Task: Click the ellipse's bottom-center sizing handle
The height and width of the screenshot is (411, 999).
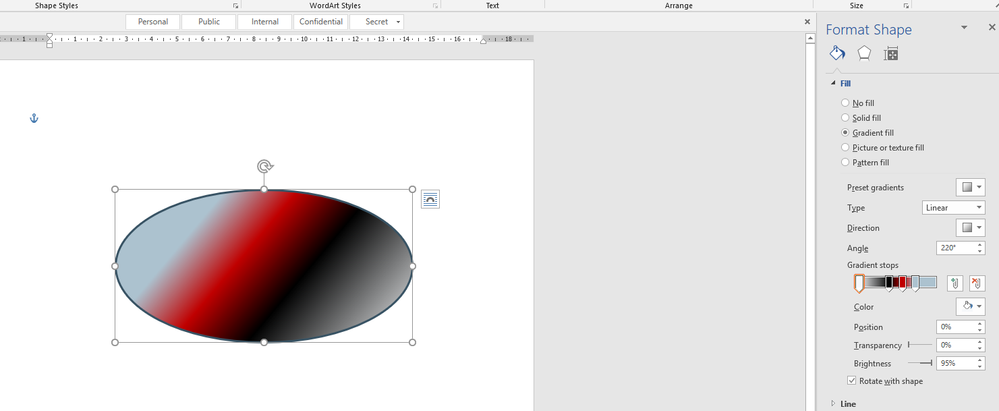Action: (x=264, y=342)
